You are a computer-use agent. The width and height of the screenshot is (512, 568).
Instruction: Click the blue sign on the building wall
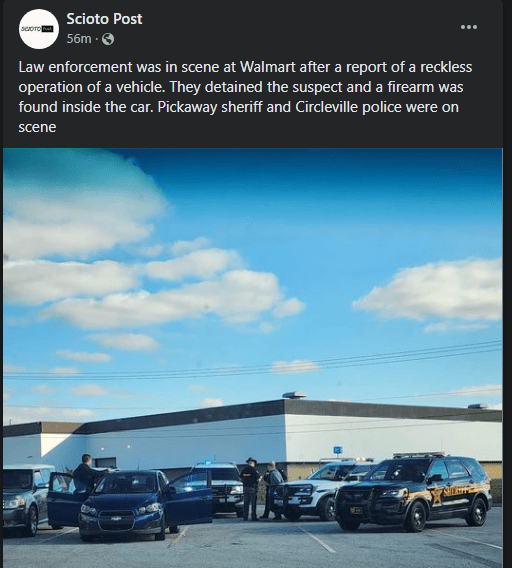pos(338,450)
